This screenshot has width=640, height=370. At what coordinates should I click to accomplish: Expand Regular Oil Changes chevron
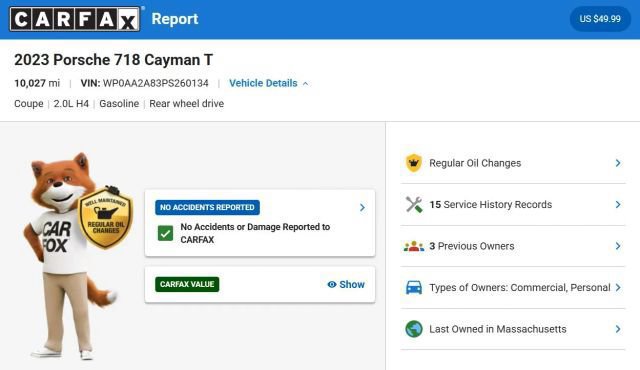[618, 163]
